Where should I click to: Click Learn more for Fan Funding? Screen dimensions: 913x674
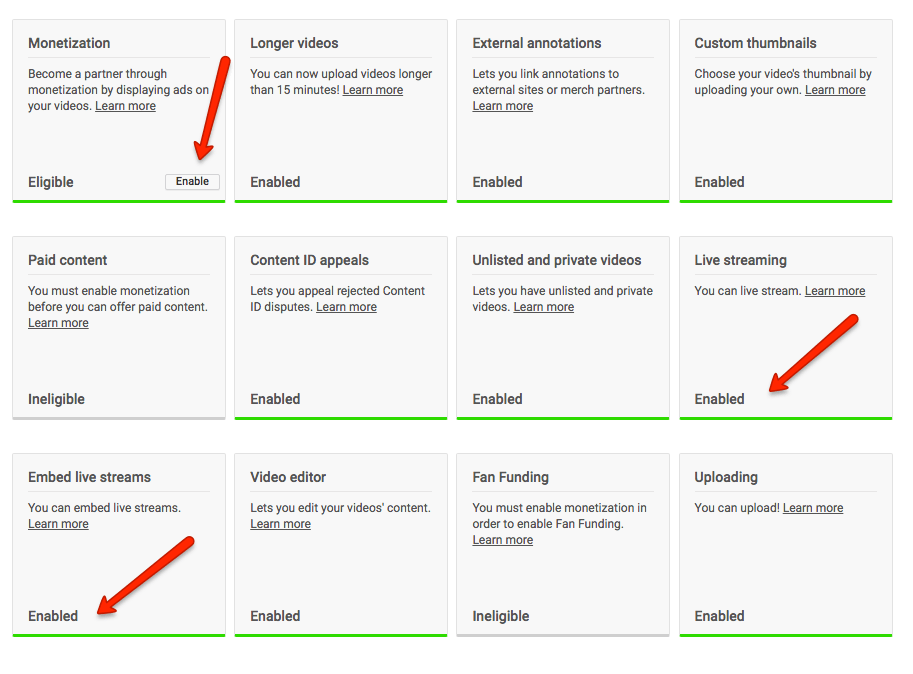502,540
